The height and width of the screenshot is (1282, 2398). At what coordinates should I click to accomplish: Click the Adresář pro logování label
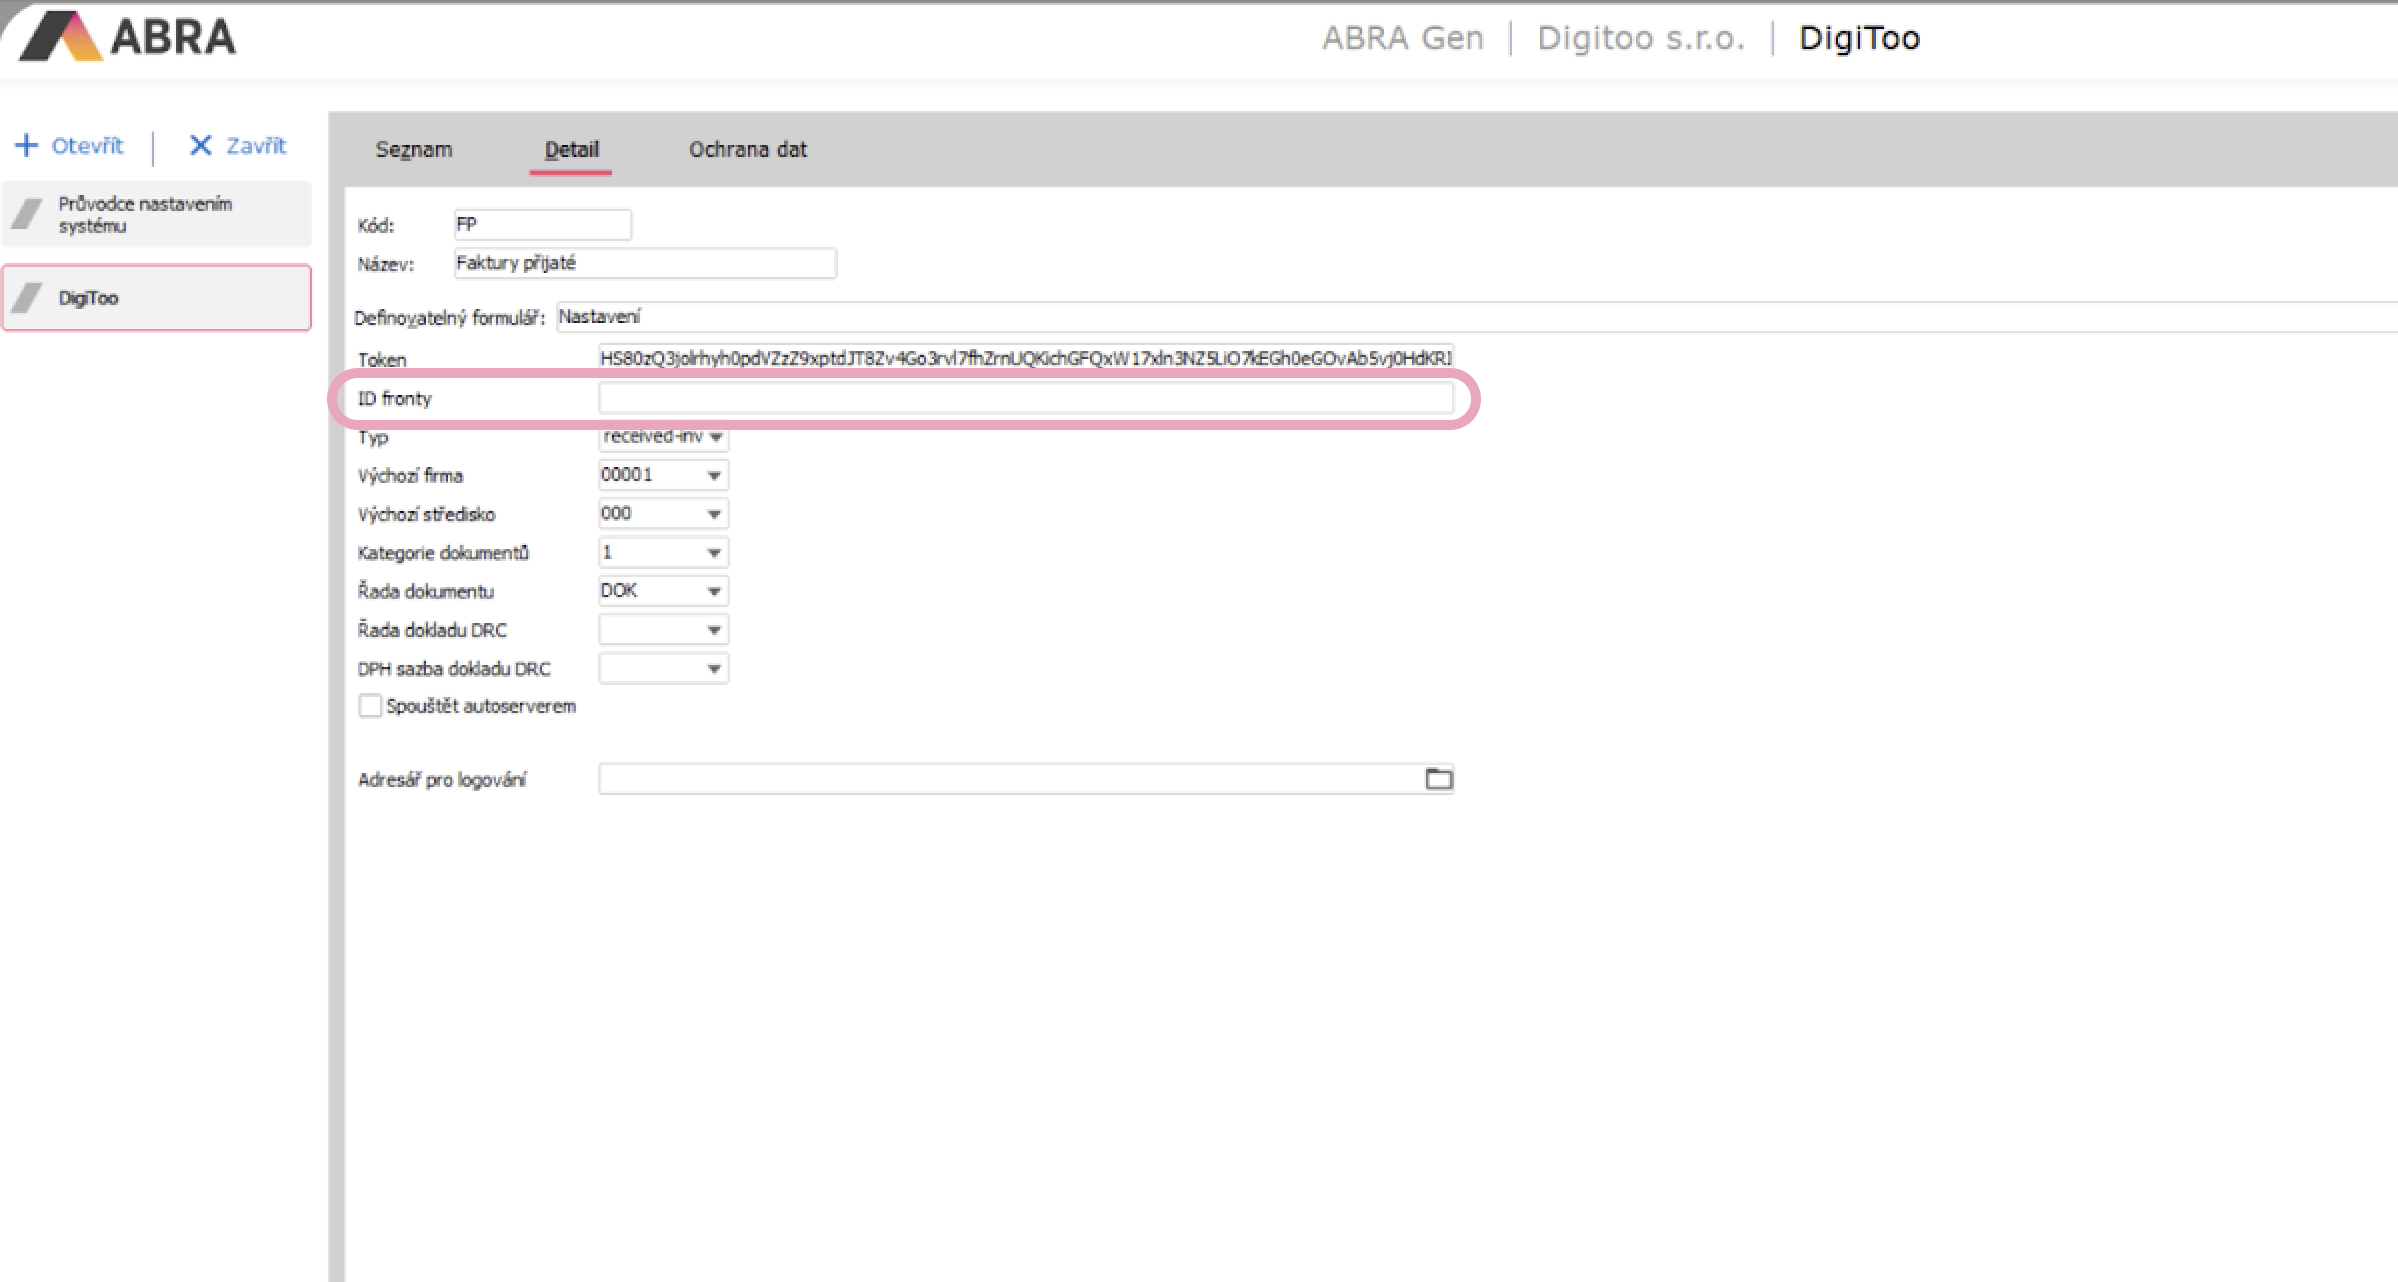point(442,780)
